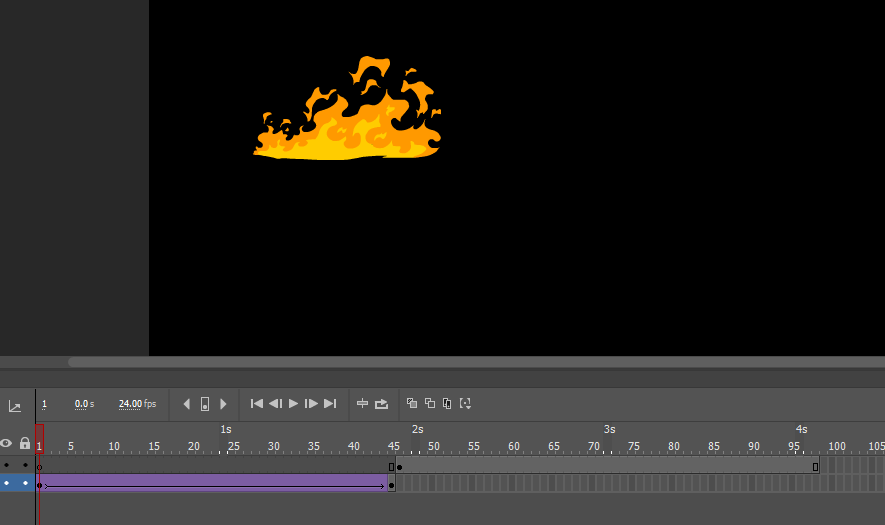This screenshot has width=885, height=525.
Task: Click the red playhead at frame 1
Action: coord(40,439)
